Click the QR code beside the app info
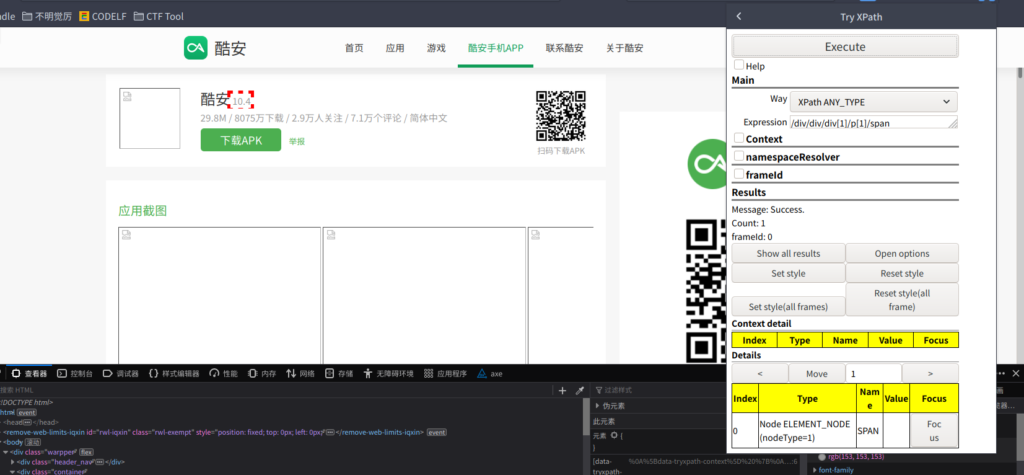This screenshot has width=1024, height=475. click(561, 116)
